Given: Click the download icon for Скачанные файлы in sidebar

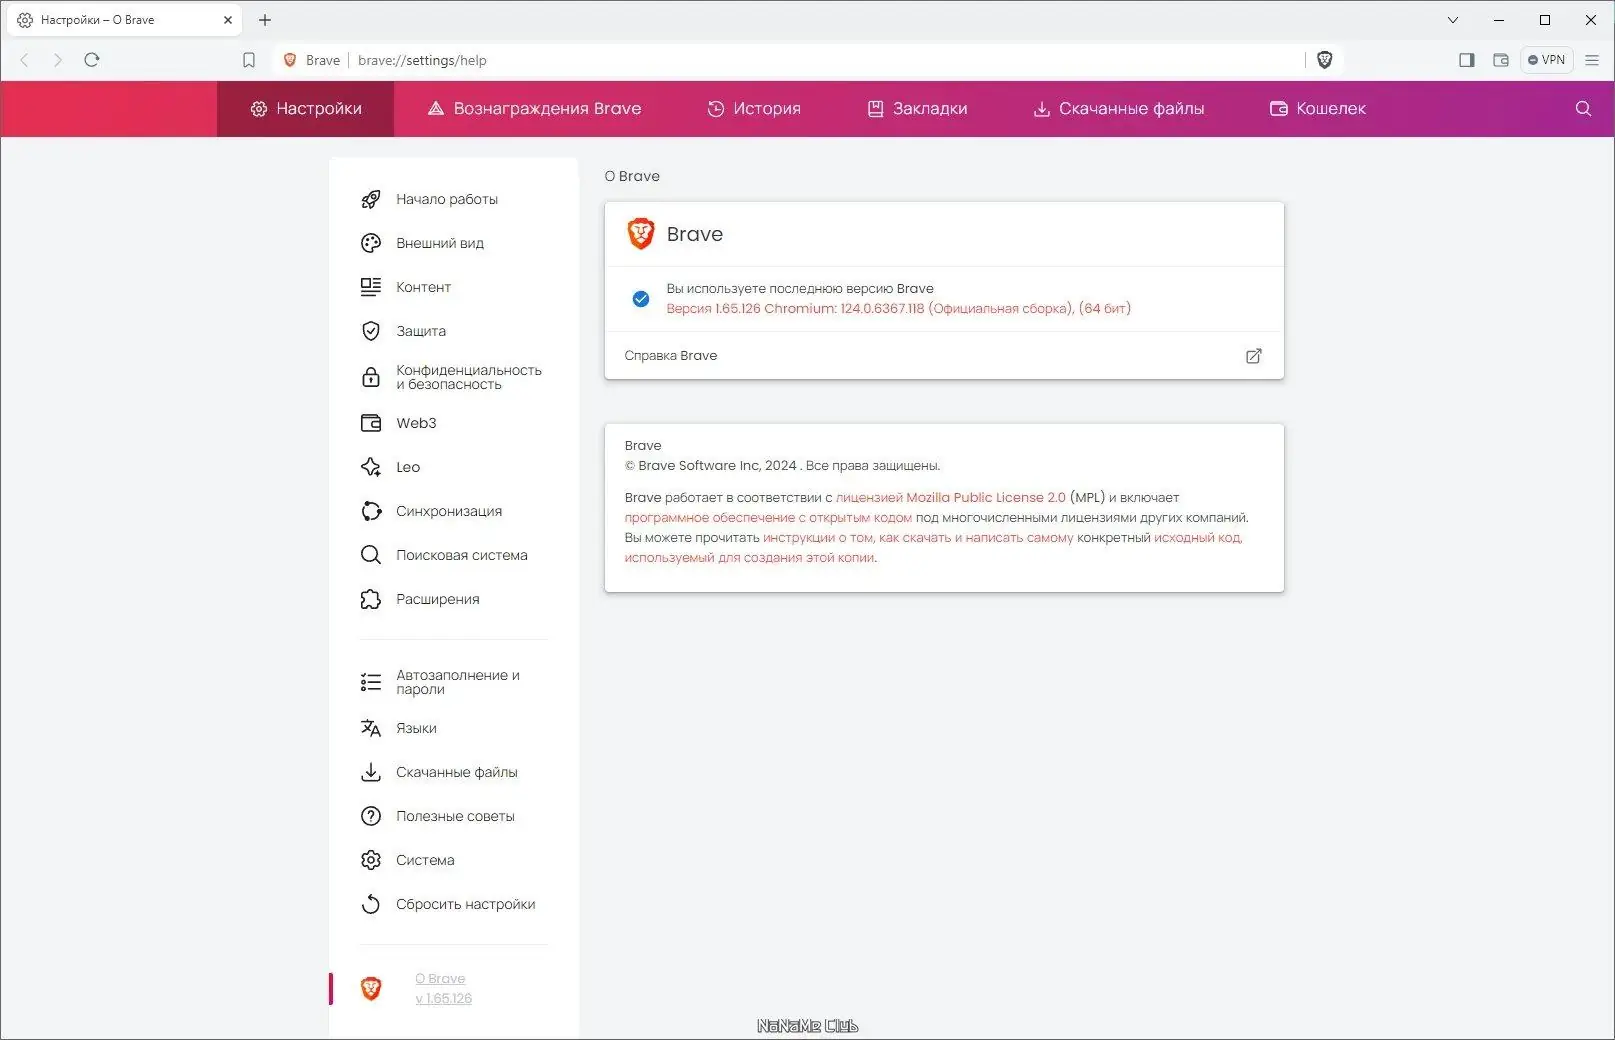Looking at the screenshot, I should [371, 772].
